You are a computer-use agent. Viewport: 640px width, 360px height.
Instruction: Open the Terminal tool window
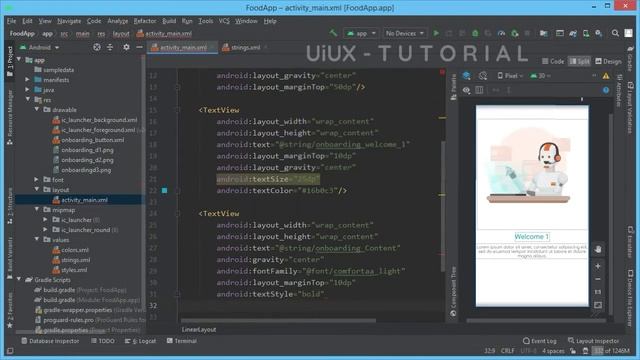182,341
